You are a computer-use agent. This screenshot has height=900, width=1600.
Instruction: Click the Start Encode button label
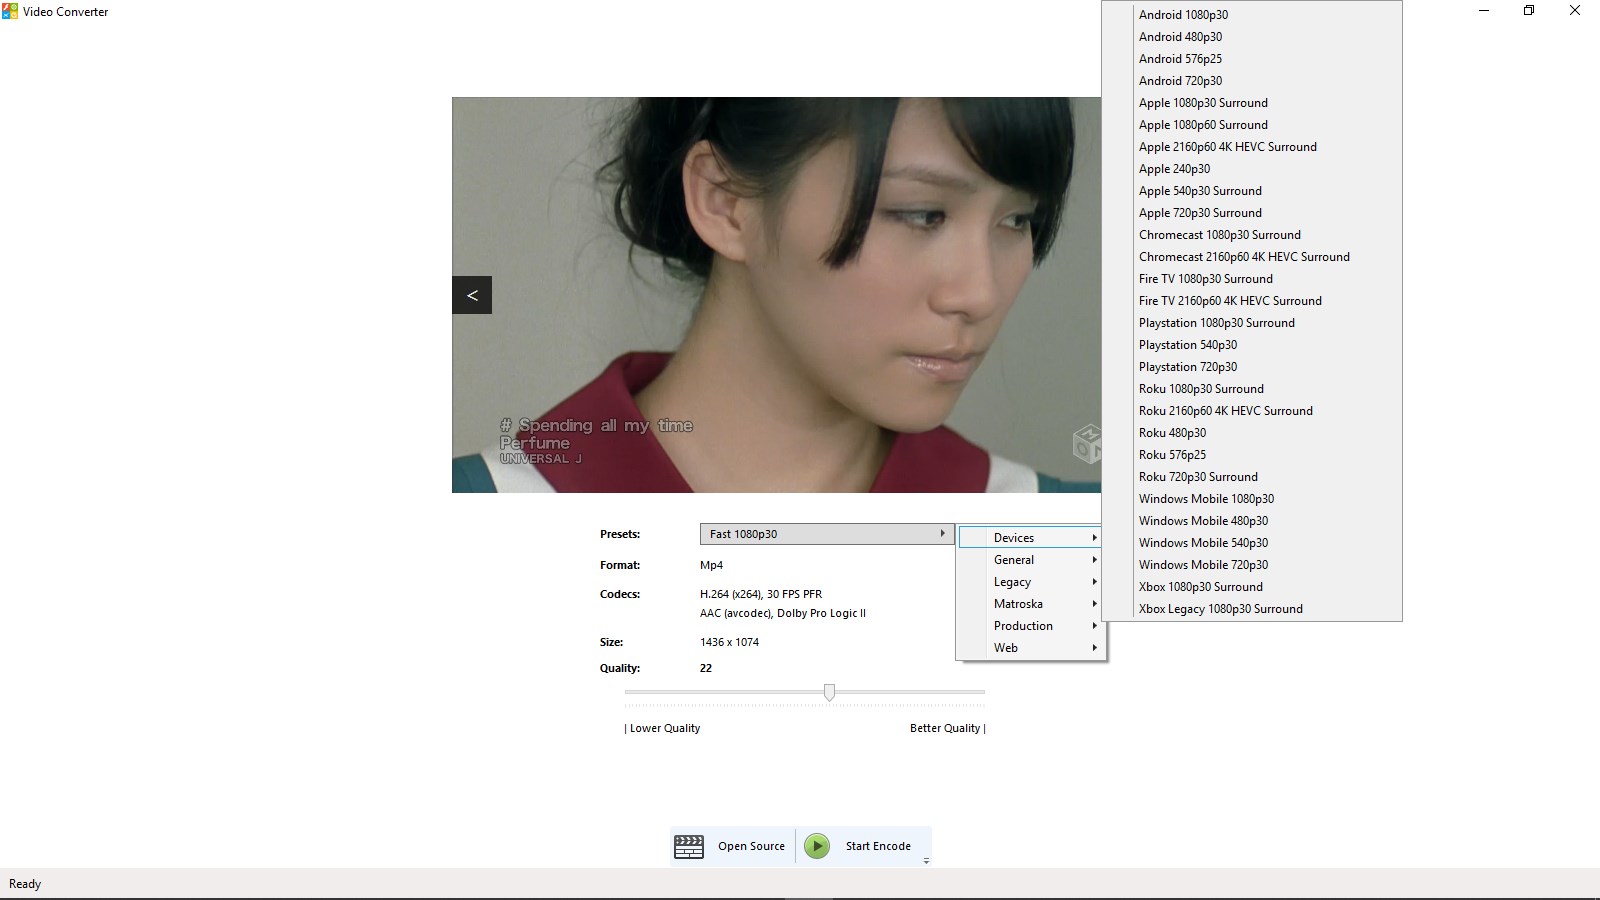878,846
